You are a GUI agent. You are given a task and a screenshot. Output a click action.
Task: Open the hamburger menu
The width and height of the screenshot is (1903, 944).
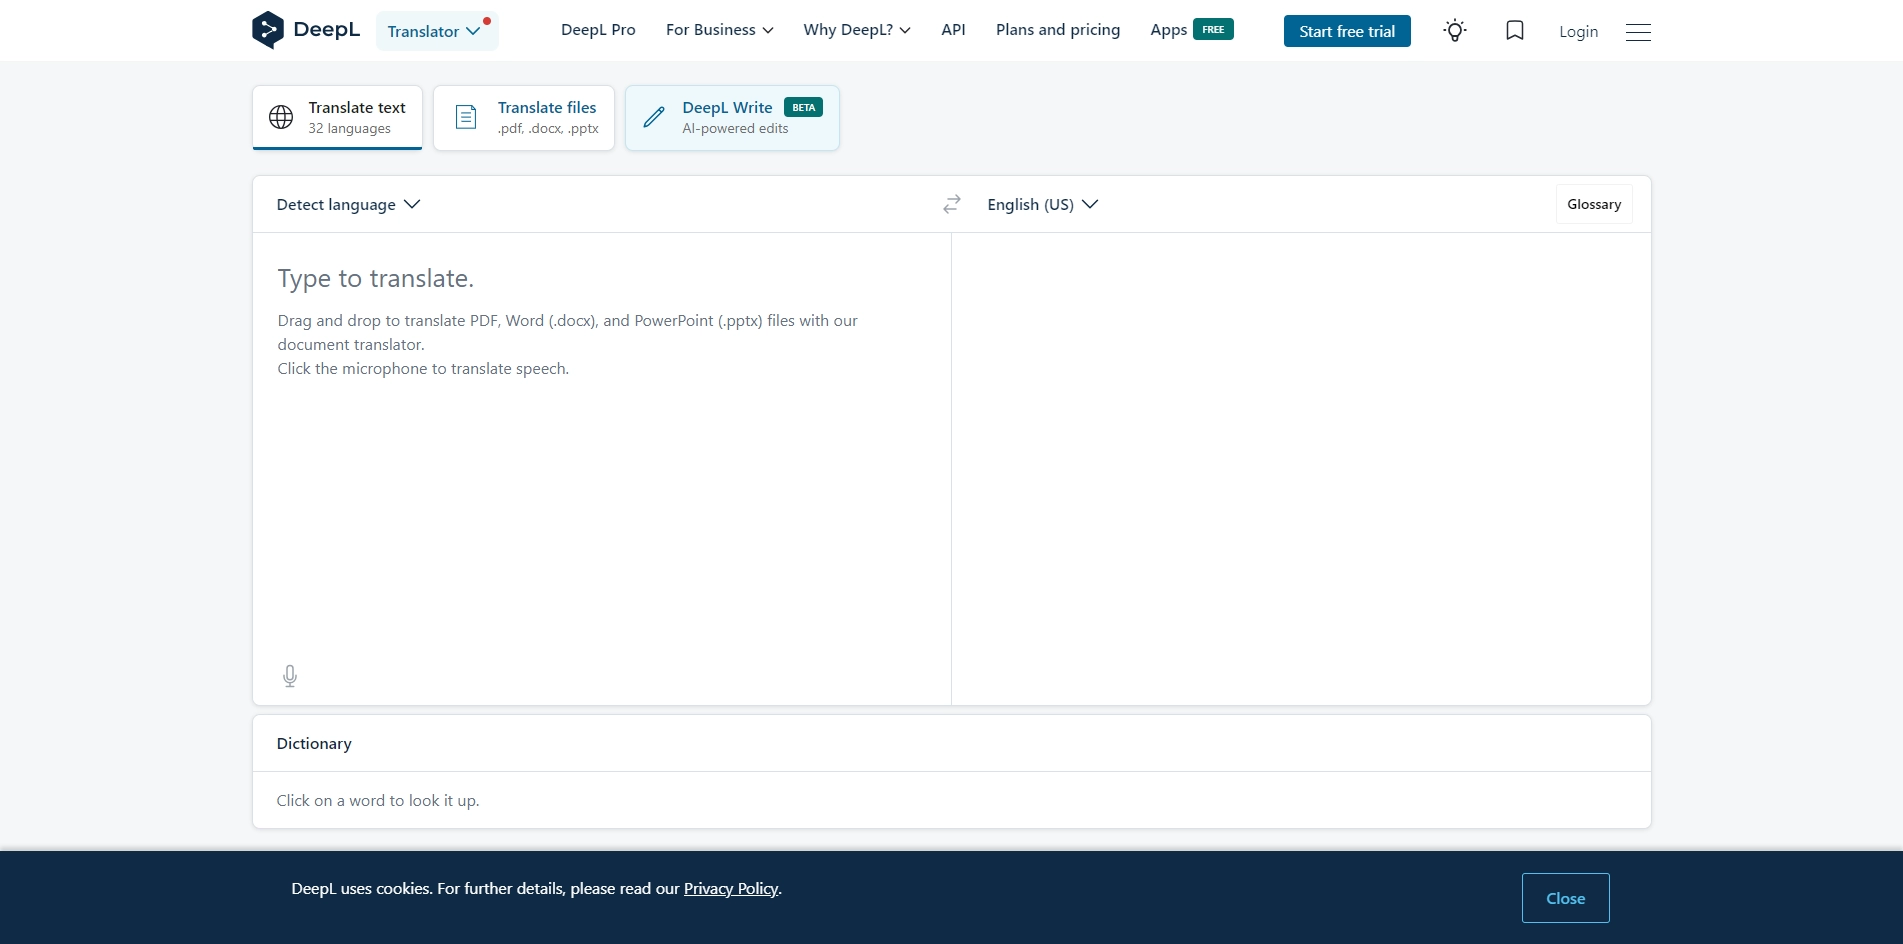pos(1637,32)
